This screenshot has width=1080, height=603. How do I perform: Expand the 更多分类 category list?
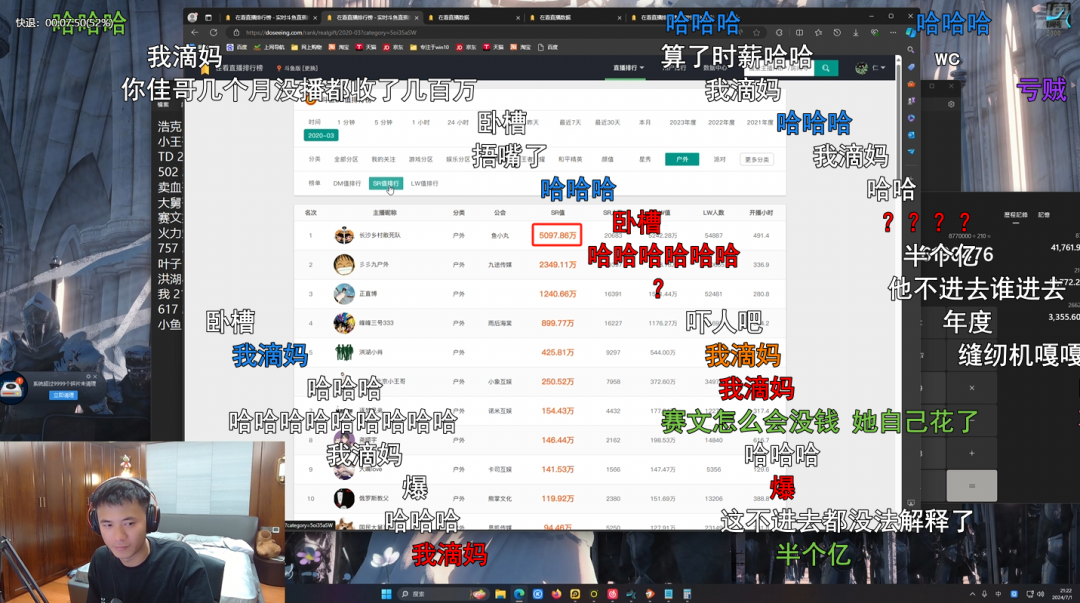coord(756,159)
